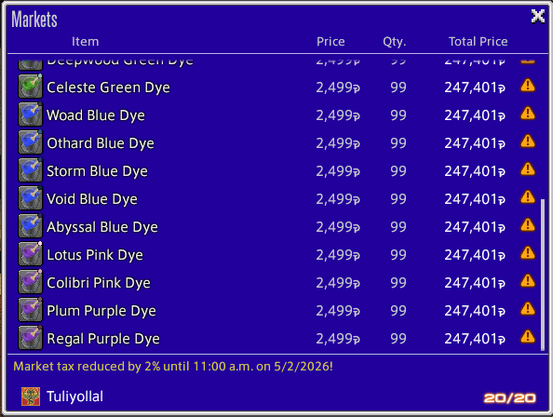The image size is (553, 417).
Task: Click the market list scrollbar thumb
Action: pyautogui.click(x=543, y=275)
